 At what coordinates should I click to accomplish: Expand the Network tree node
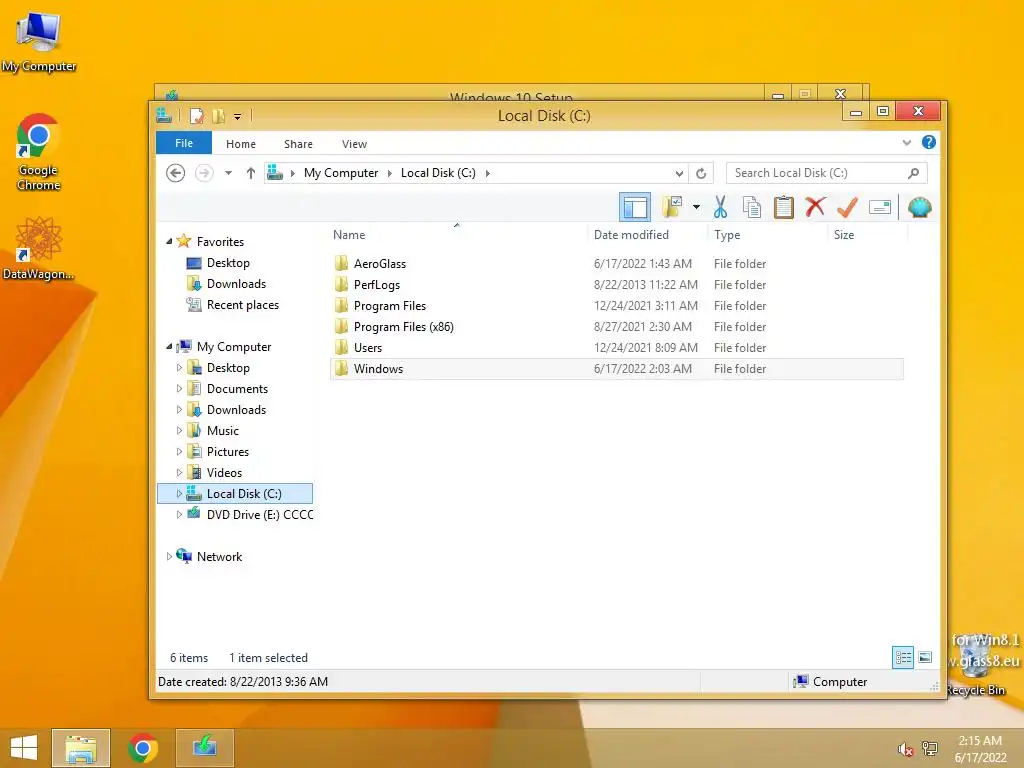pos(169,556)
